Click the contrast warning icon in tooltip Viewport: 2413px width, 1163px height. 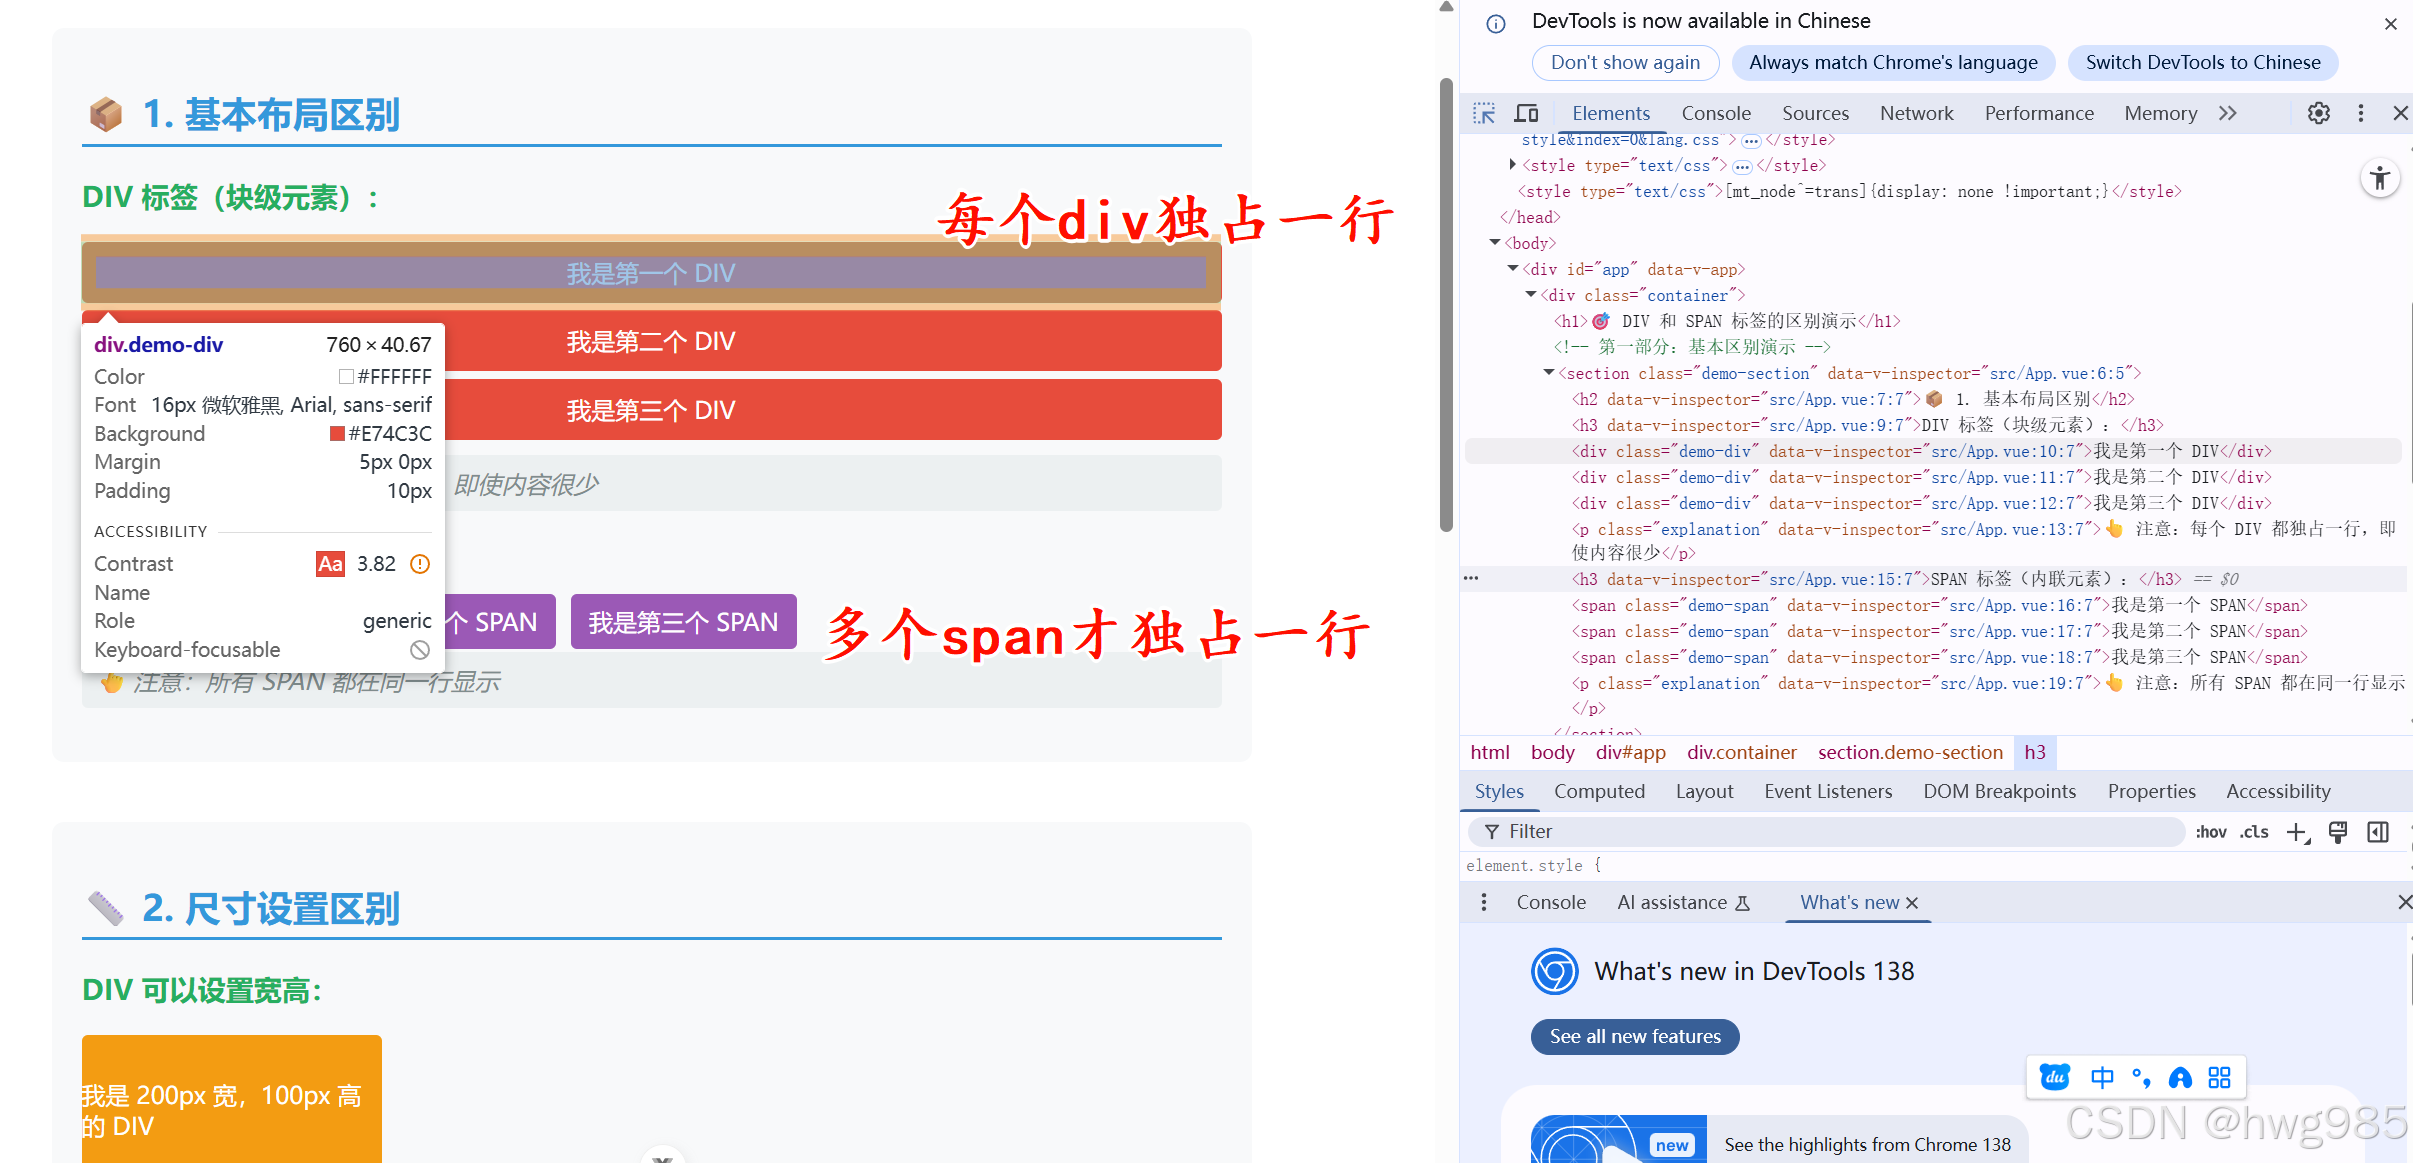(x=420, y=564)
